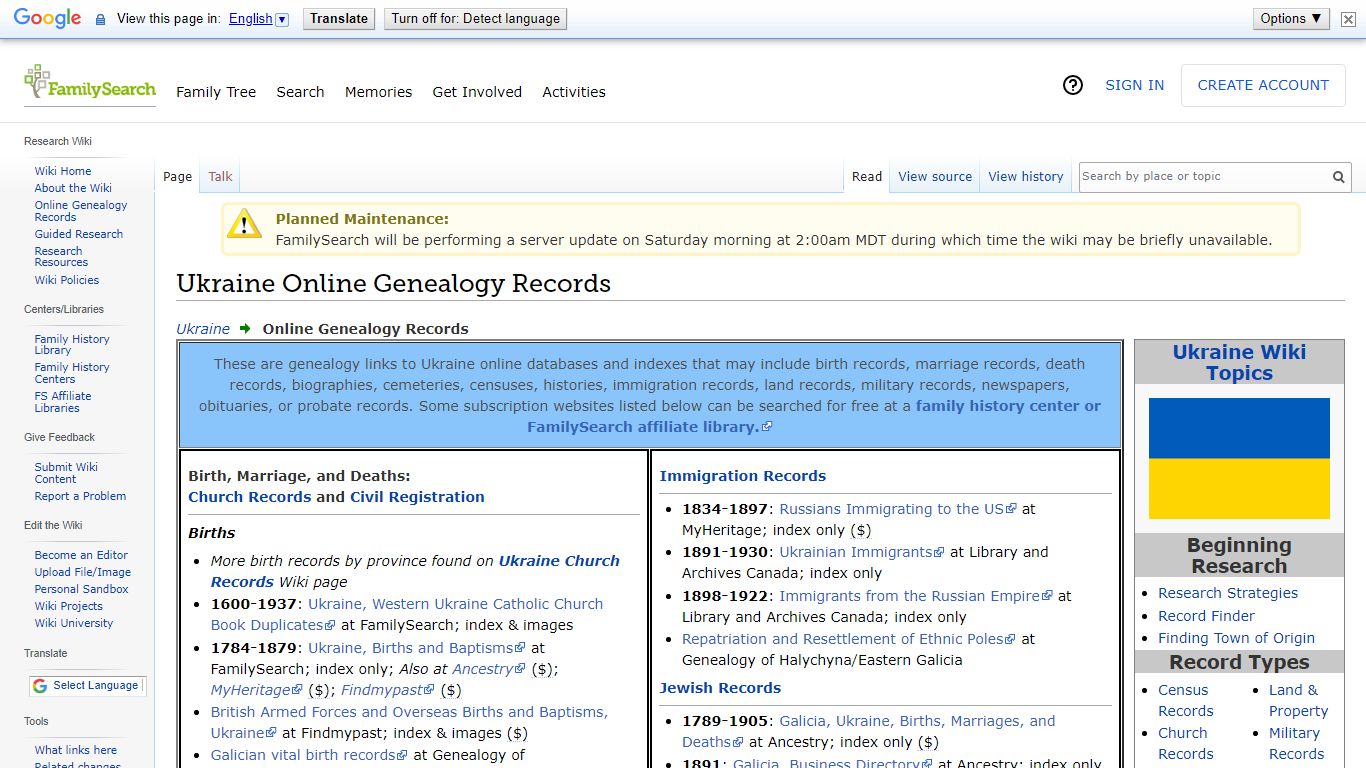Click the Planned Maintenance warning icon
This screenshot has height=768, width=1366.
[244, 224]
